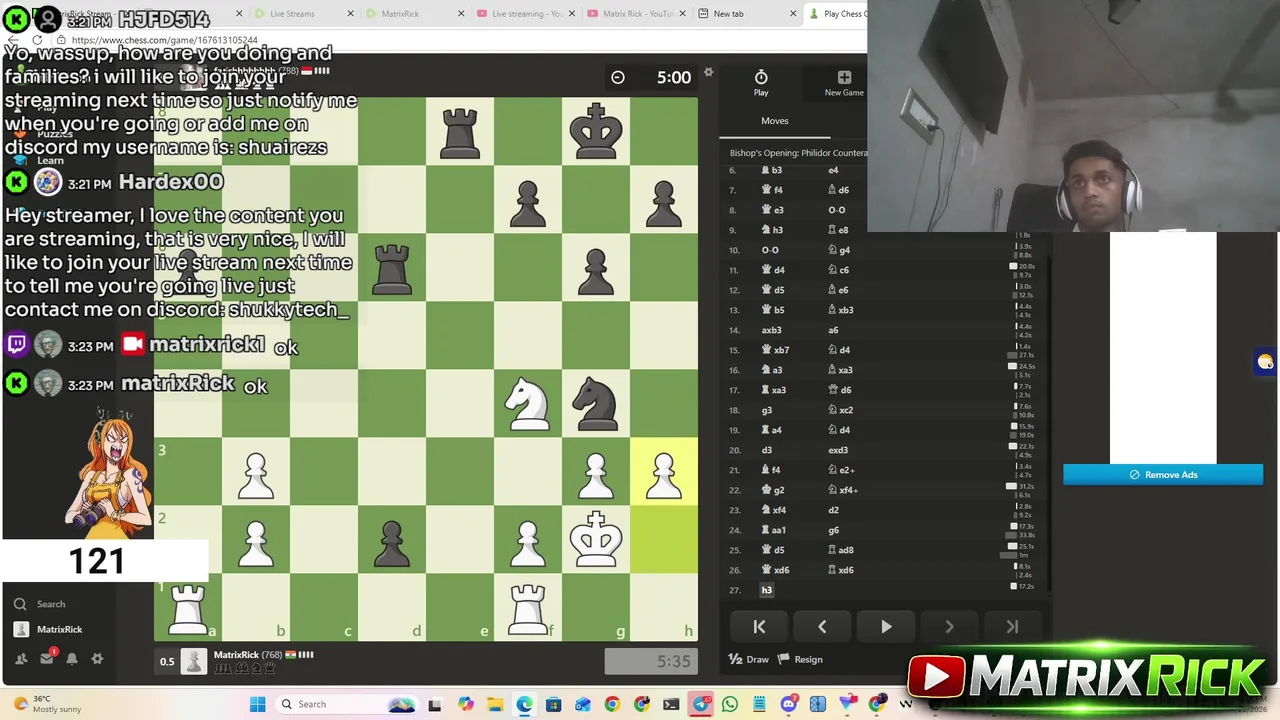Switch to the Moves tab

pos(775,121)
